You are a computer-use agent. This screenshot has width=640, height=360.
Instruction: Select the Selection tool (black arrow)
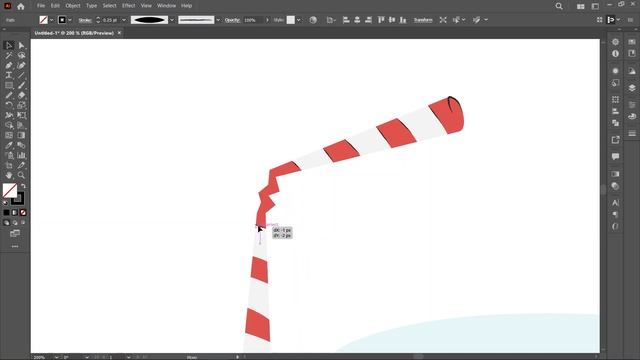tap(9, 45)
